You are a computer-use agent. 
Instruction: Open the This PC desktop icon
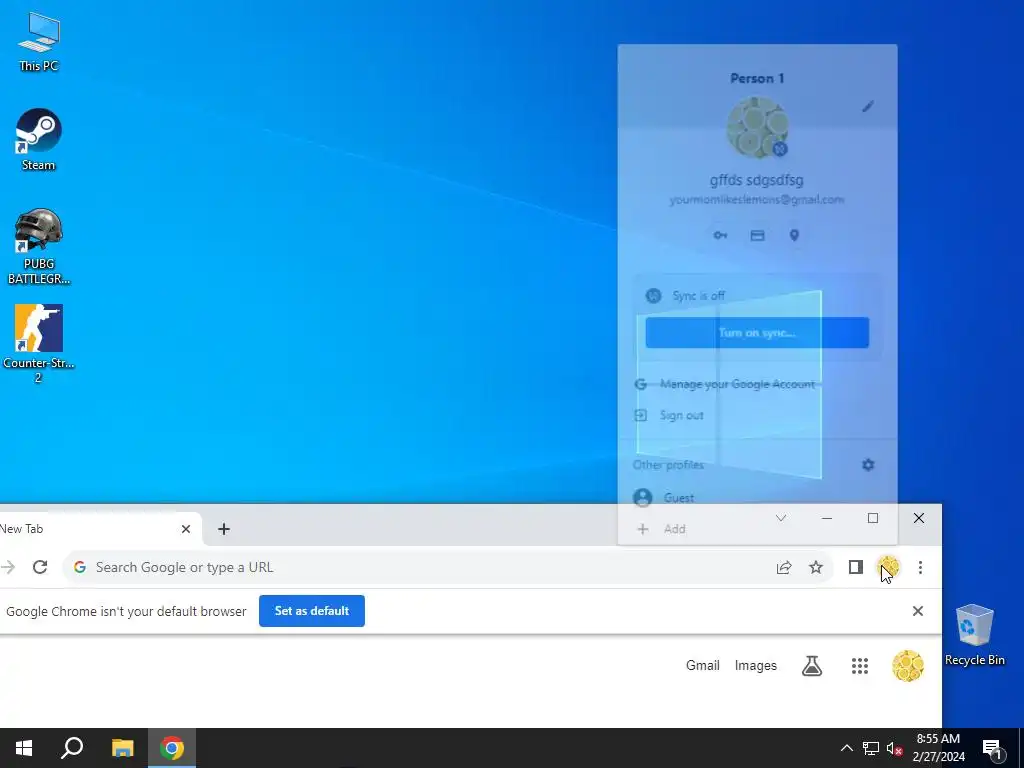[x=39, y=40]
